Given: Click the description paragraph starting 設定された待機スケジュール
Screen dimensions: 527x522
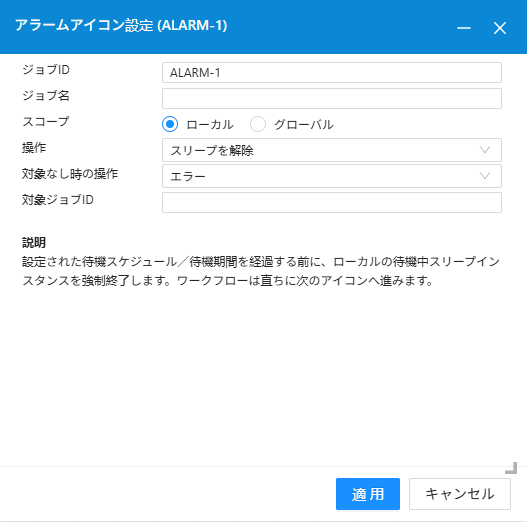Looking at the screenshot, I should (261, 271).
